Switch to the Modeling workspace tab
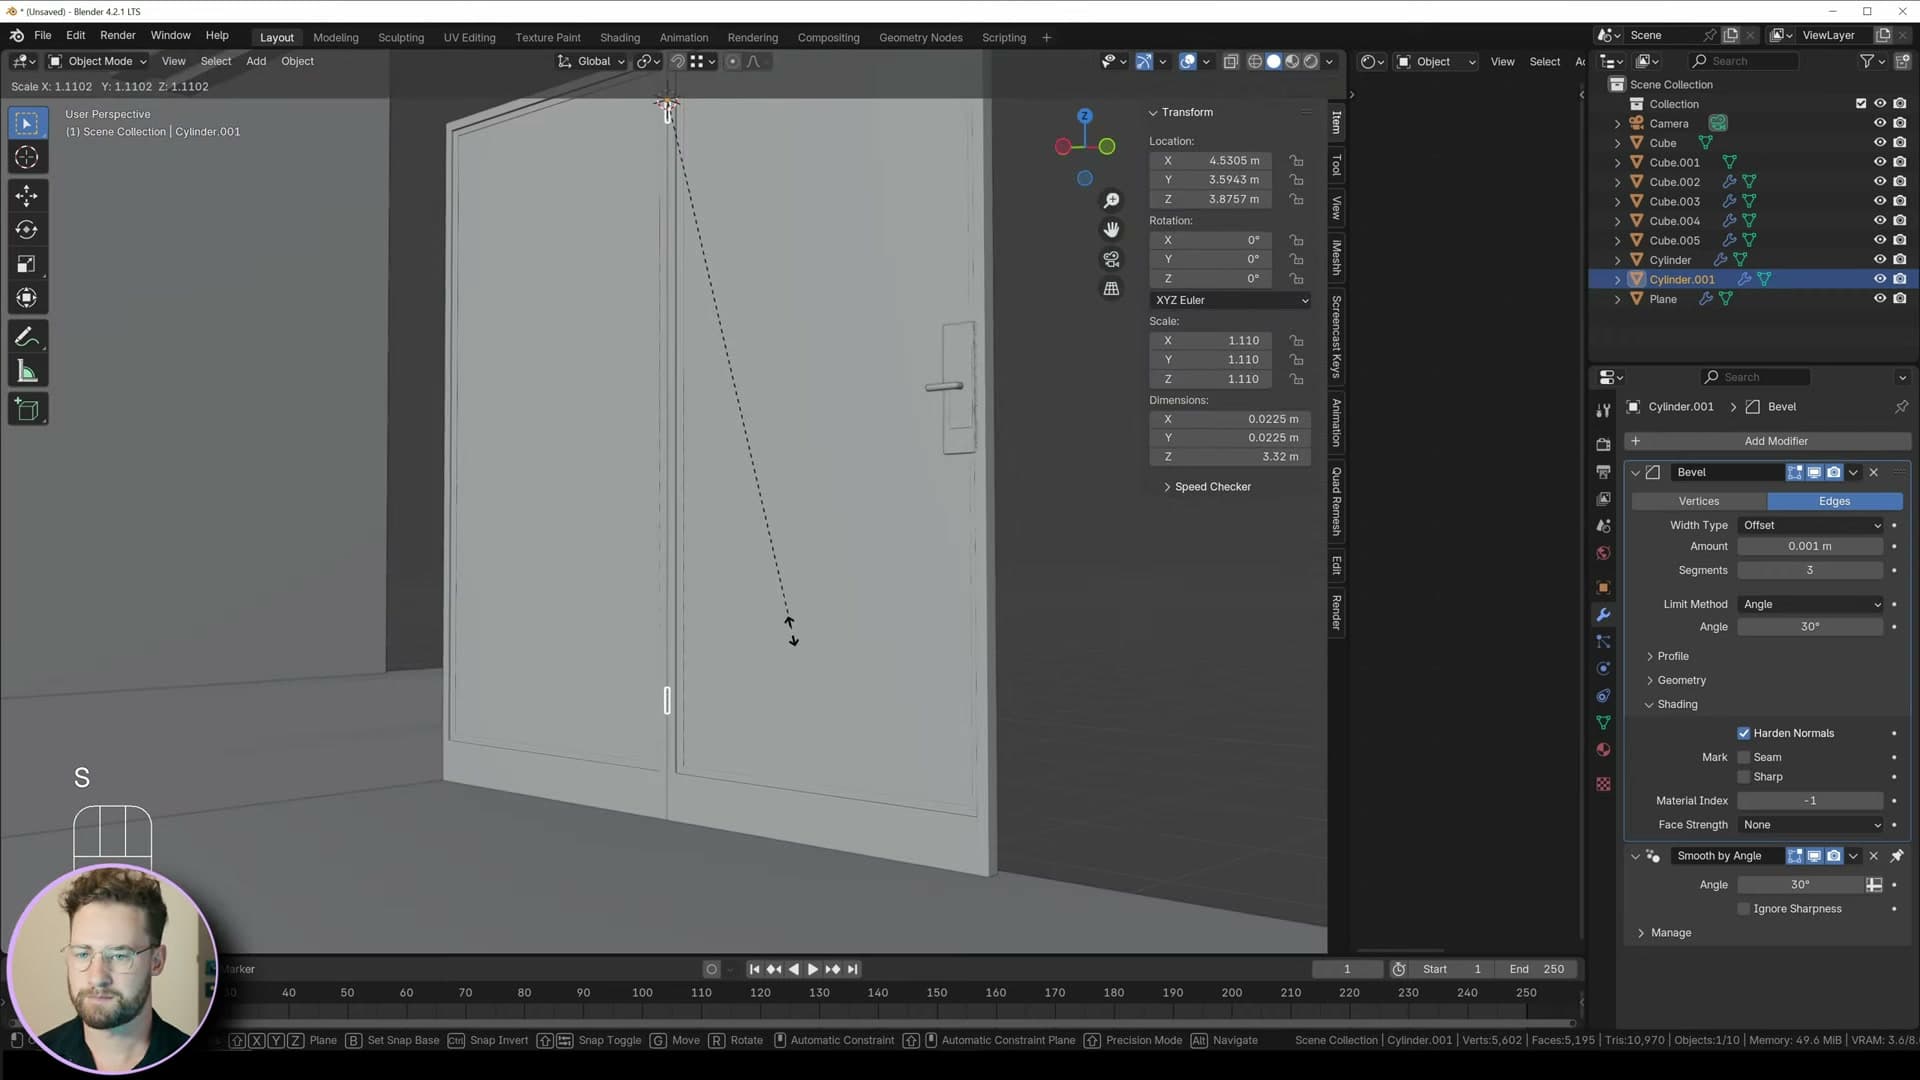 [335, 37]
